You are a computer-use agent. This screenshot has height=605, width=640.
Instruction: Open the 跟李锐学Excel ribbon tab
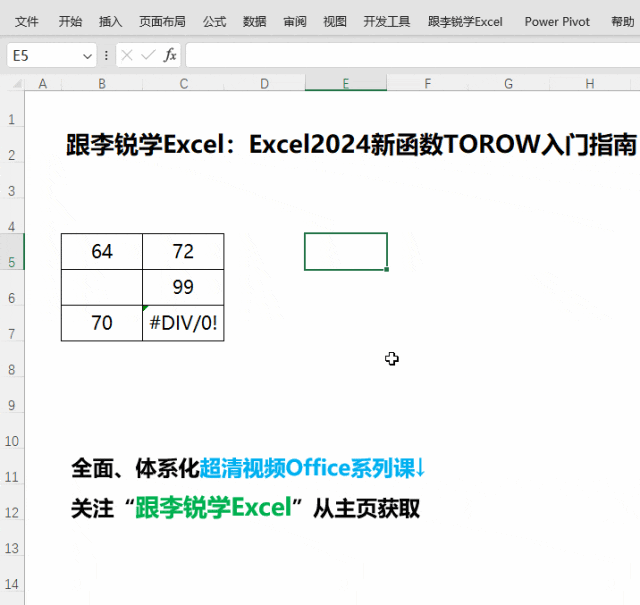click(465, 22)
